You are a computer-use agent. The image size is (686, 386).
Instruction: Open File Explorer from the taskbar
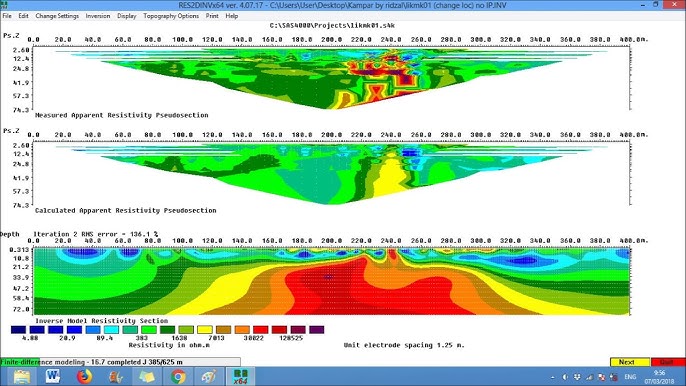[x=21, y=376]
